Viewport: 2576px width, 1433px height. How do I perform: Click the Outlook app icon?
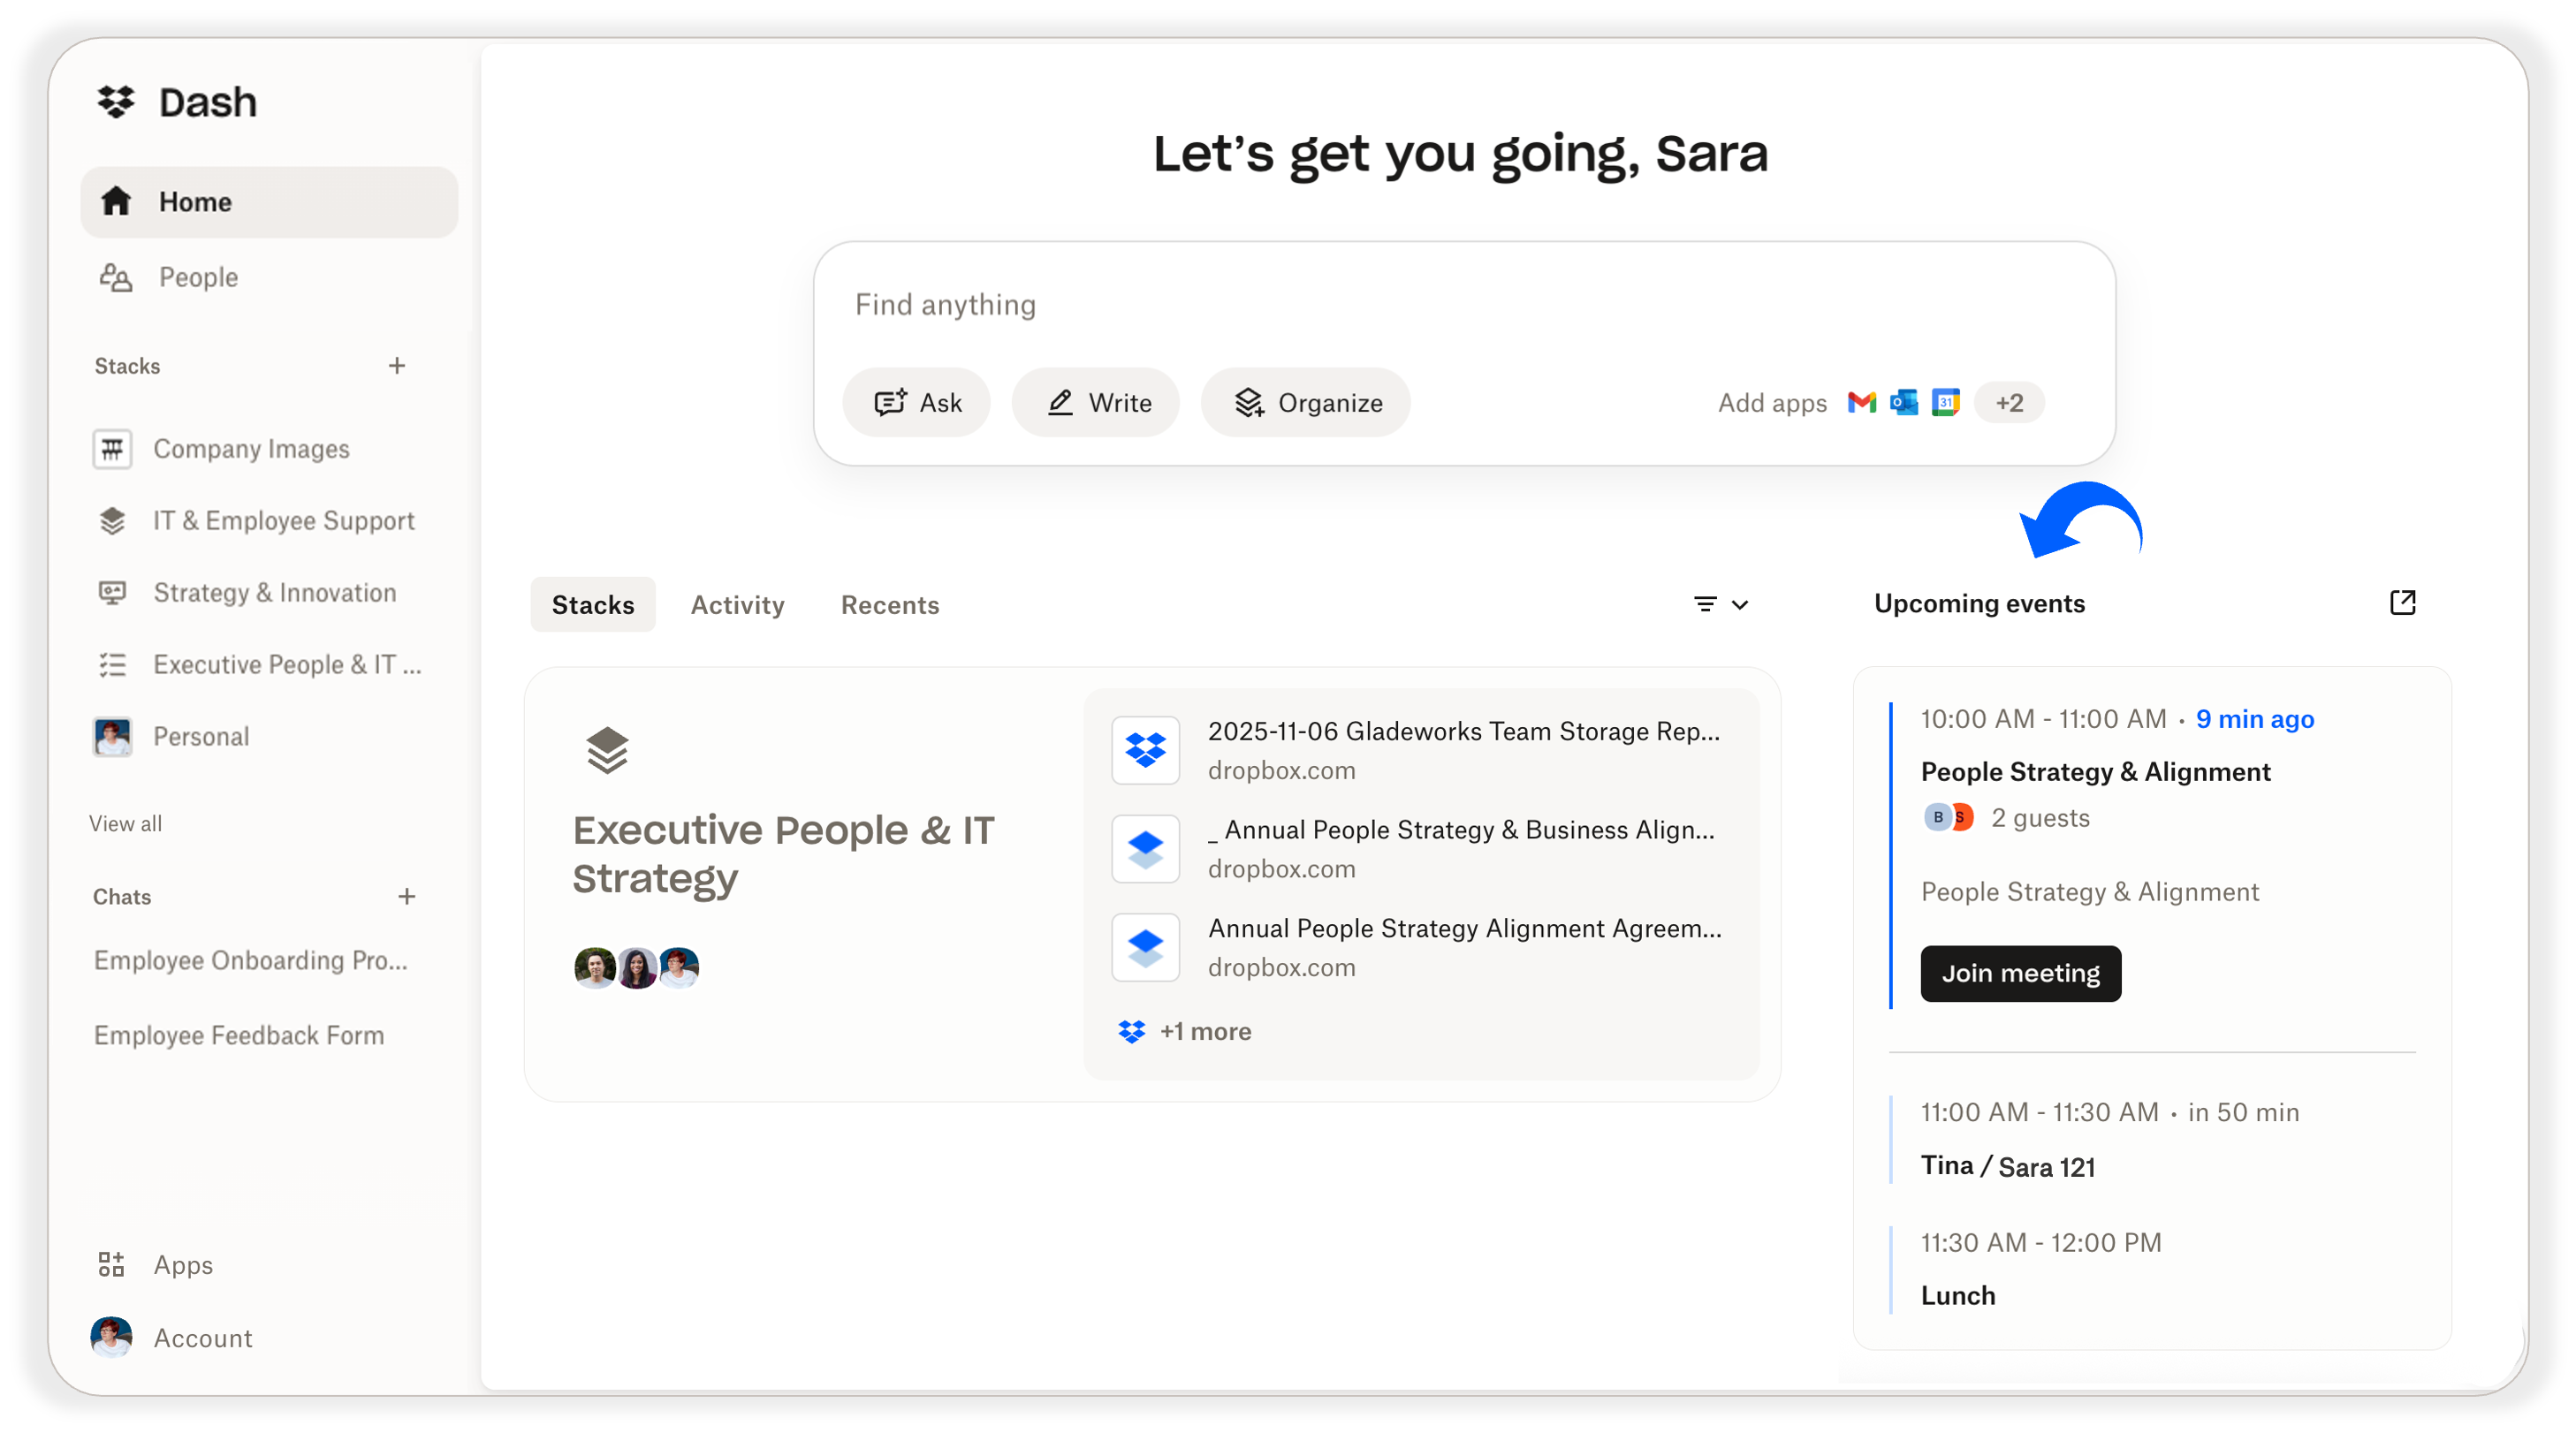(1904, 402)
